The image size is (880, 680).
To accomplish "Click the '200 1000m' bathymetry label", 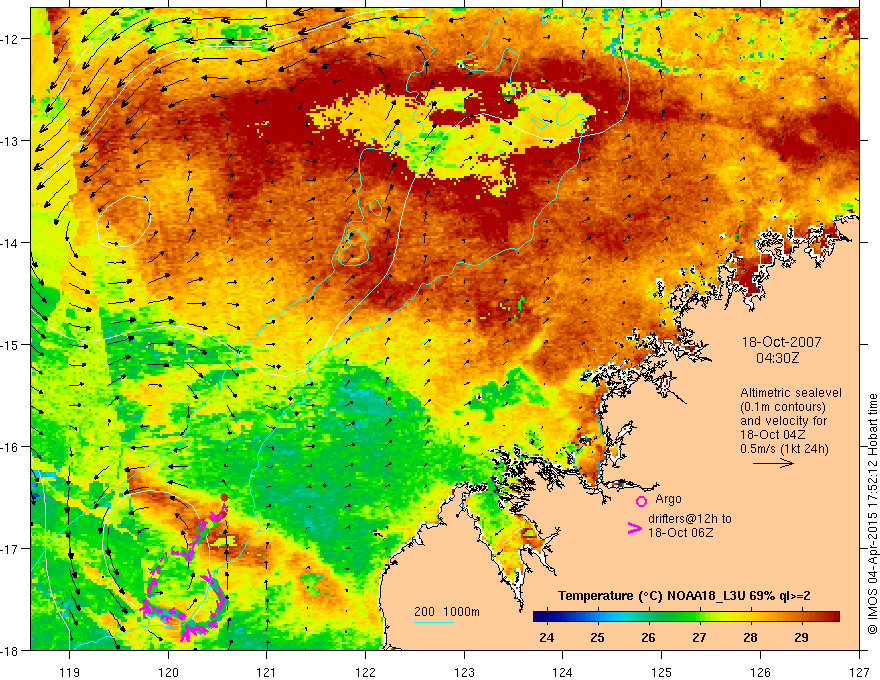I will pos(447,612).
